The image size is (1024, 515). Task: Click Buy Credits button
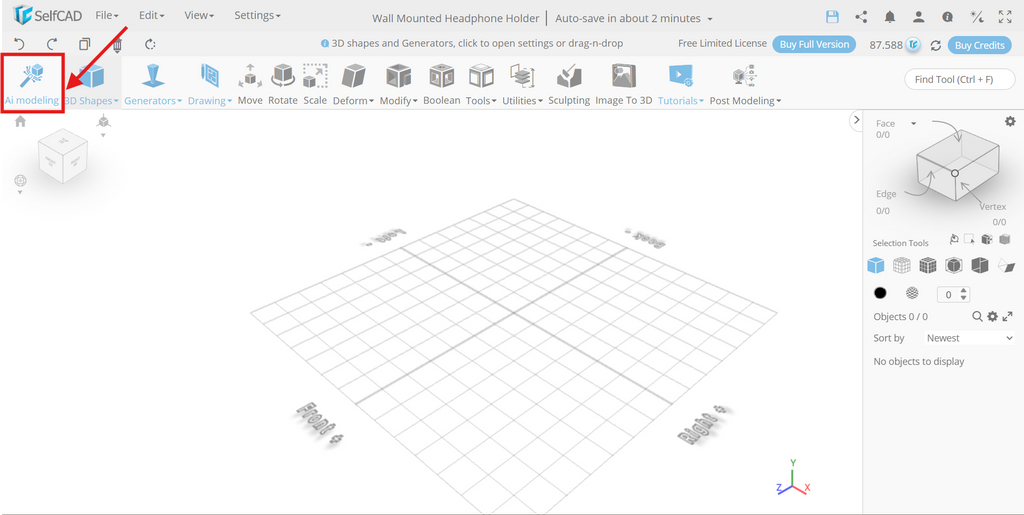coord(980,45)
